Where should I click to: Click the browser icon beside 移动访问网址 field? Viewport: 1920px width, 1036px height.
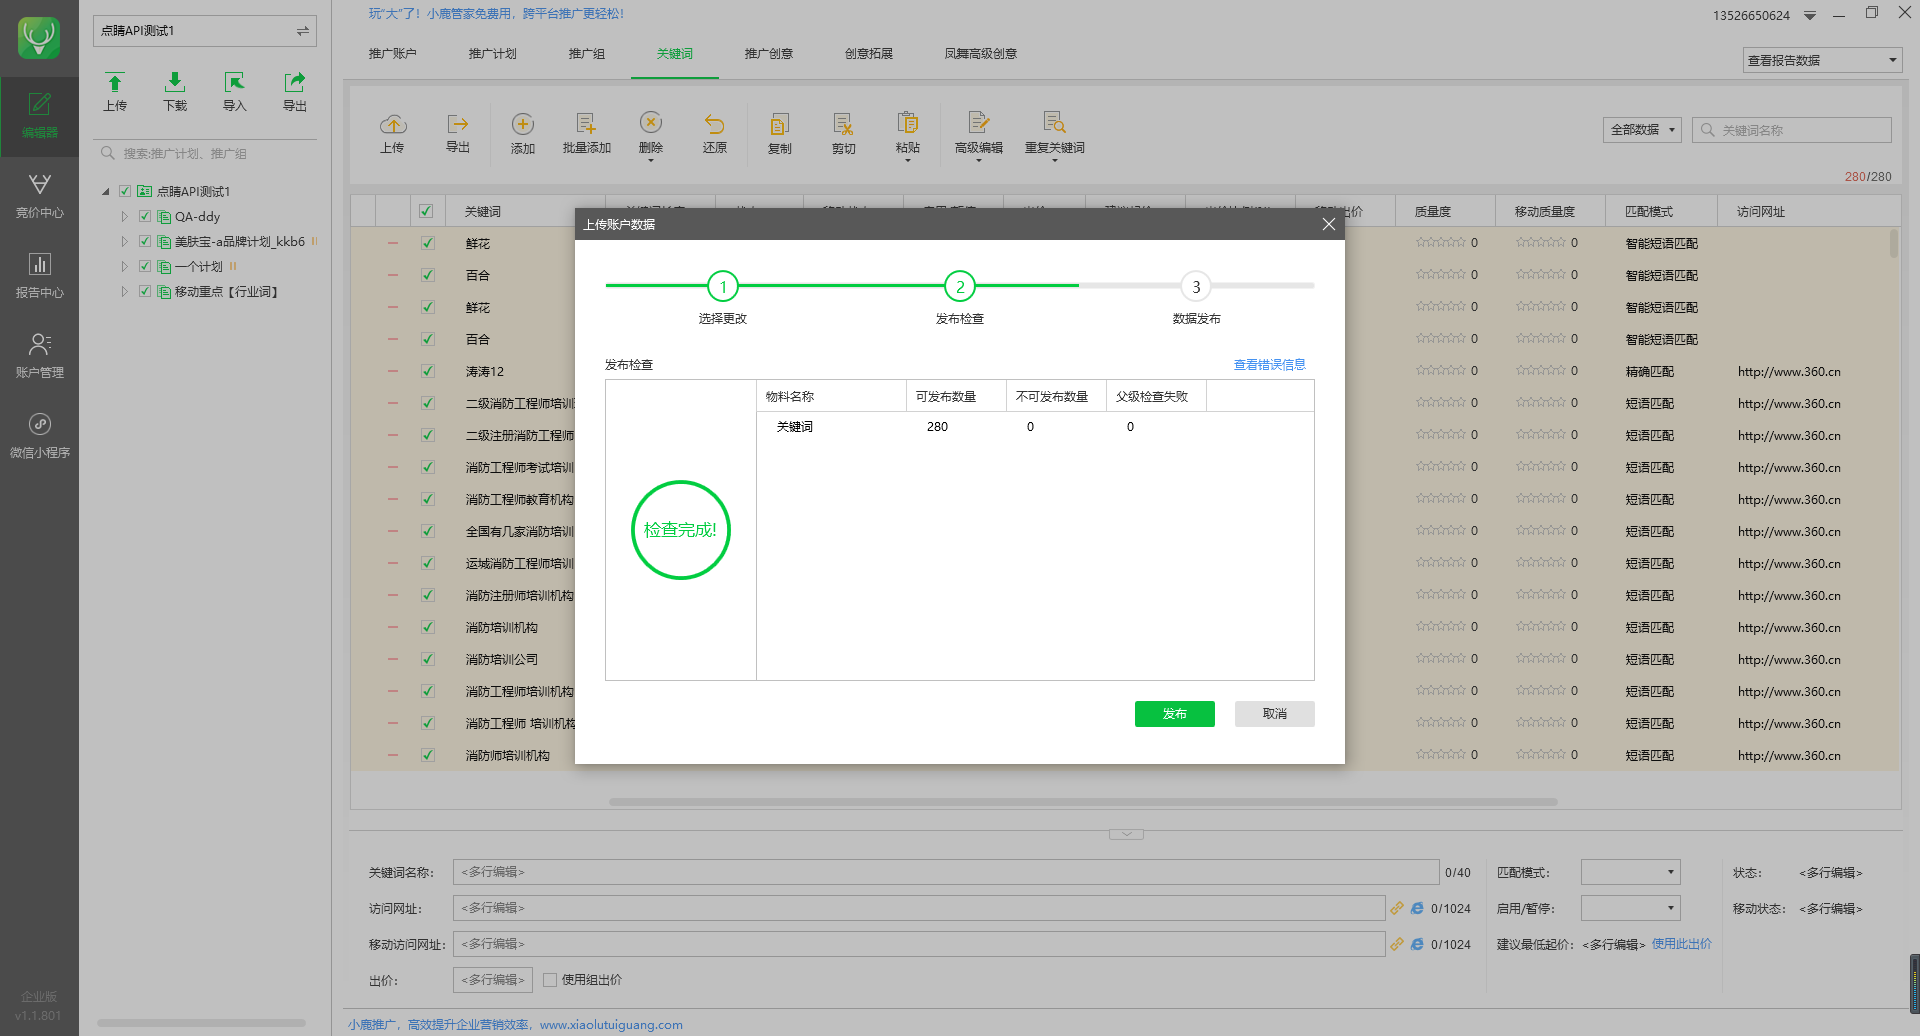click(1417, 944)
